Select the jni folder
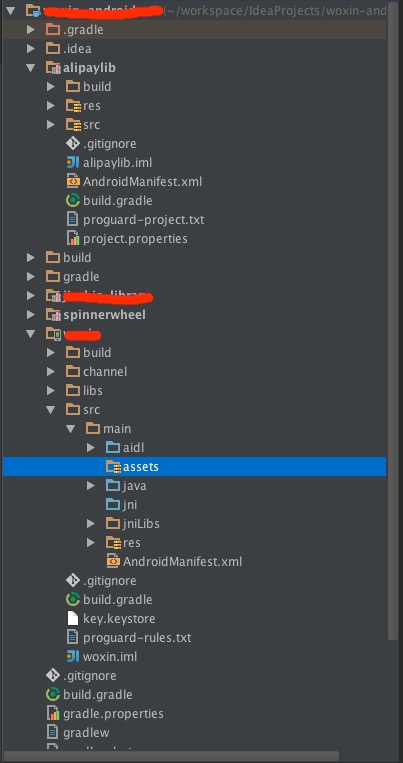Viewport: 403px width, 763px height. point(130,505)
